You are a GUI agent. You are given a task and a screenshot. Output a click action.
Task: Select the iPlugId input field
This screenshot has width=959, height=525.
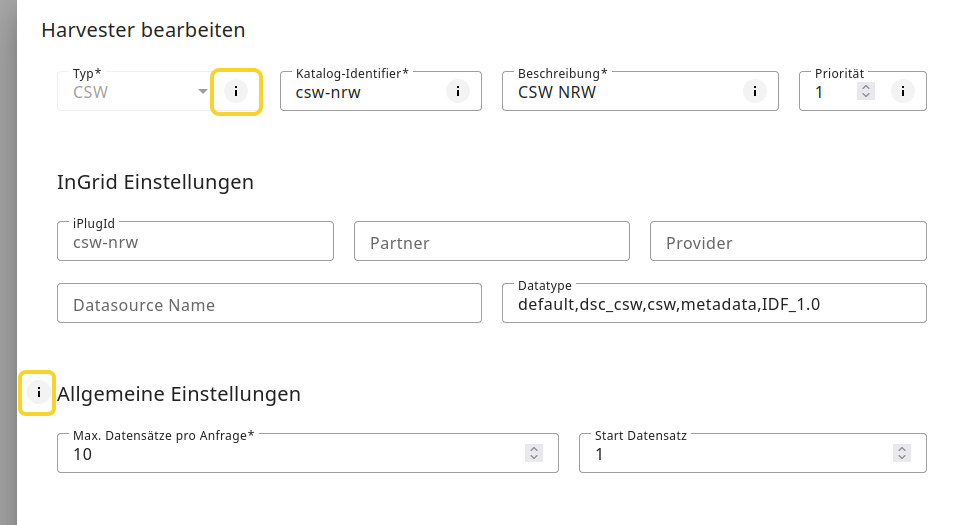tap(195, 242)
